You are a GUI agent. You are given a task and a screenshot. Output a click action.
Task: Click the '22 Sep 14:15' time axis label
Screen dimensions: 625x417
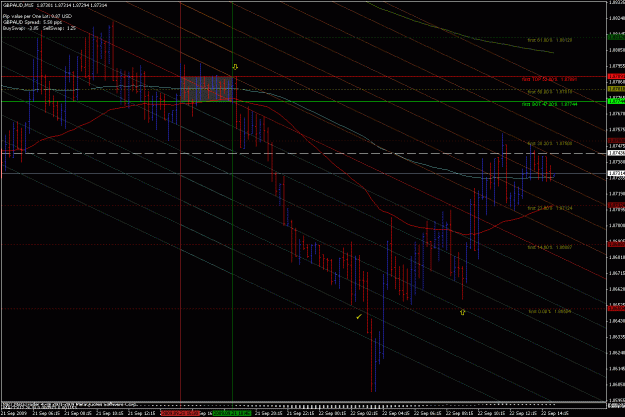pyautogui.click(x=556, y=413)
